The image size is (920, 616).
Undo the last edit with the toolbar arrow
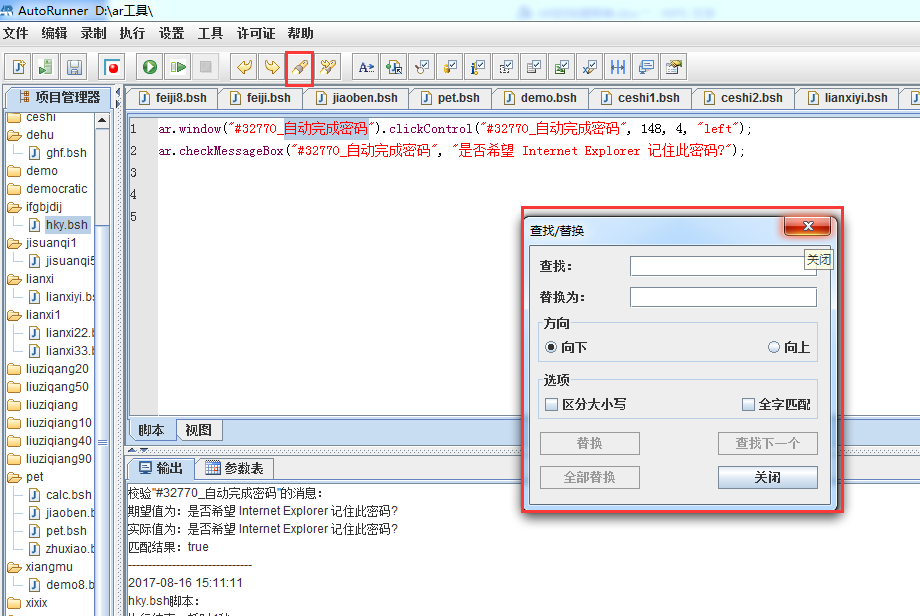pos(244,67)
